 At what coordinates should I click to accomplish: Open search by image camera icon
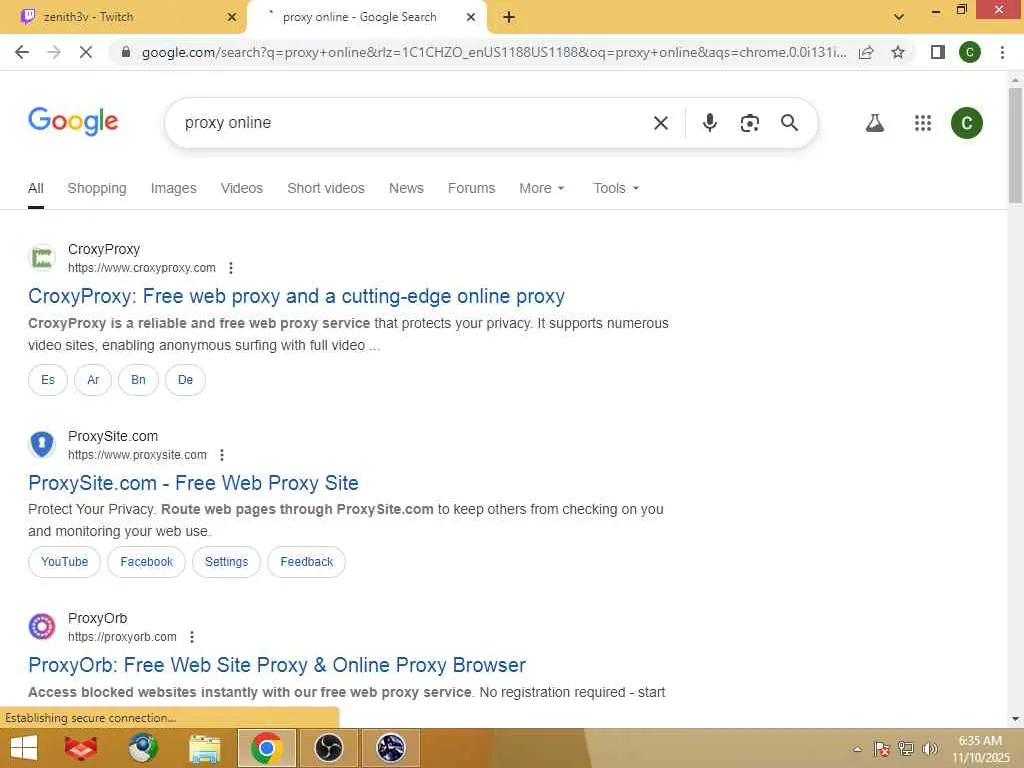click(x=749, y=123)
